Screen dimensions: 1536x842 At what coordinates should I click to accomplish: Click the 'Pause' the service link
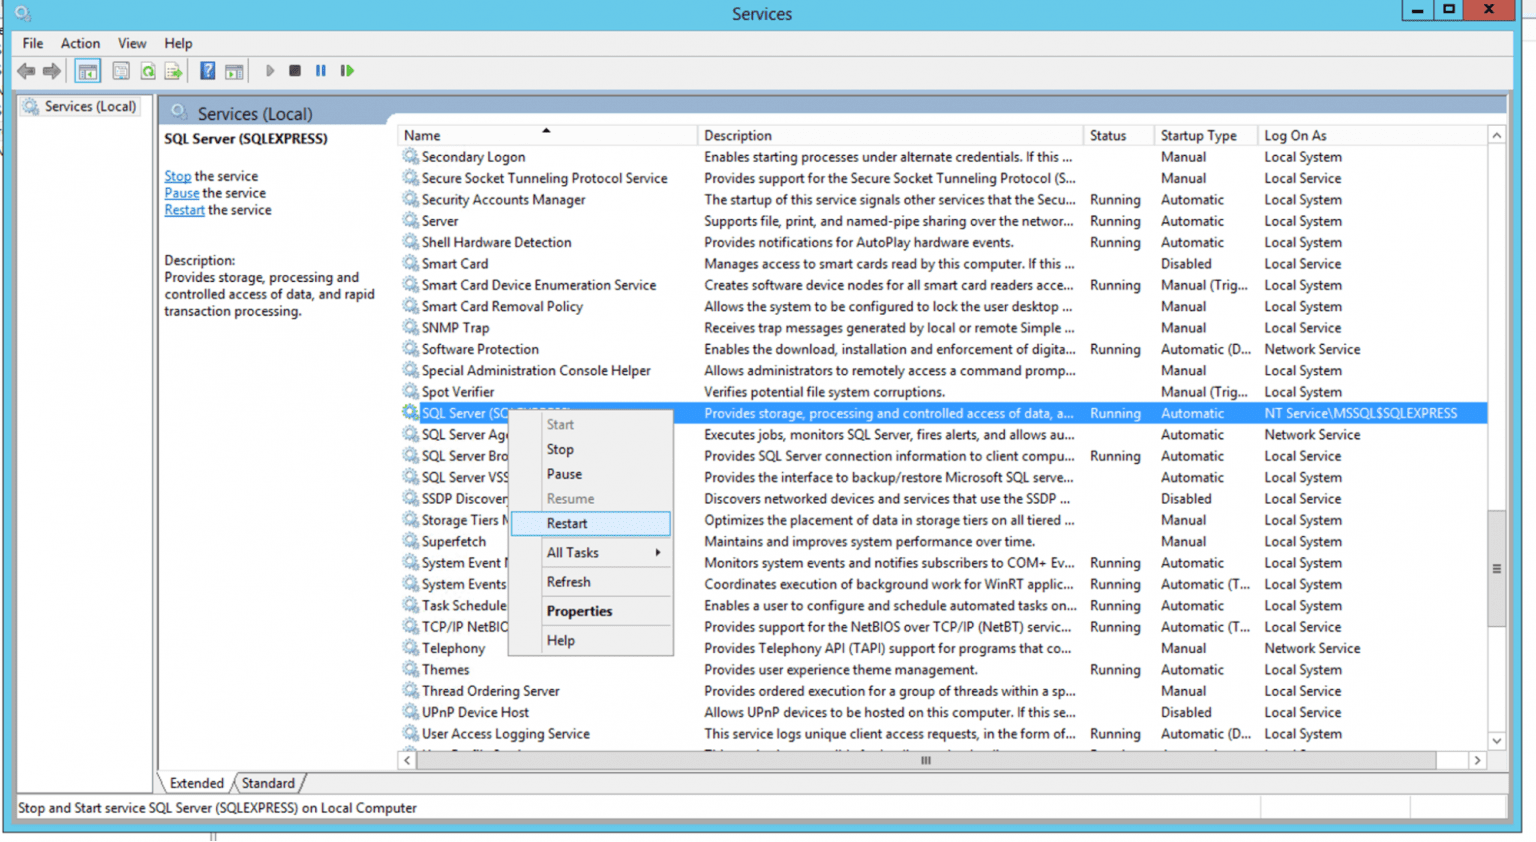(181, 193)
